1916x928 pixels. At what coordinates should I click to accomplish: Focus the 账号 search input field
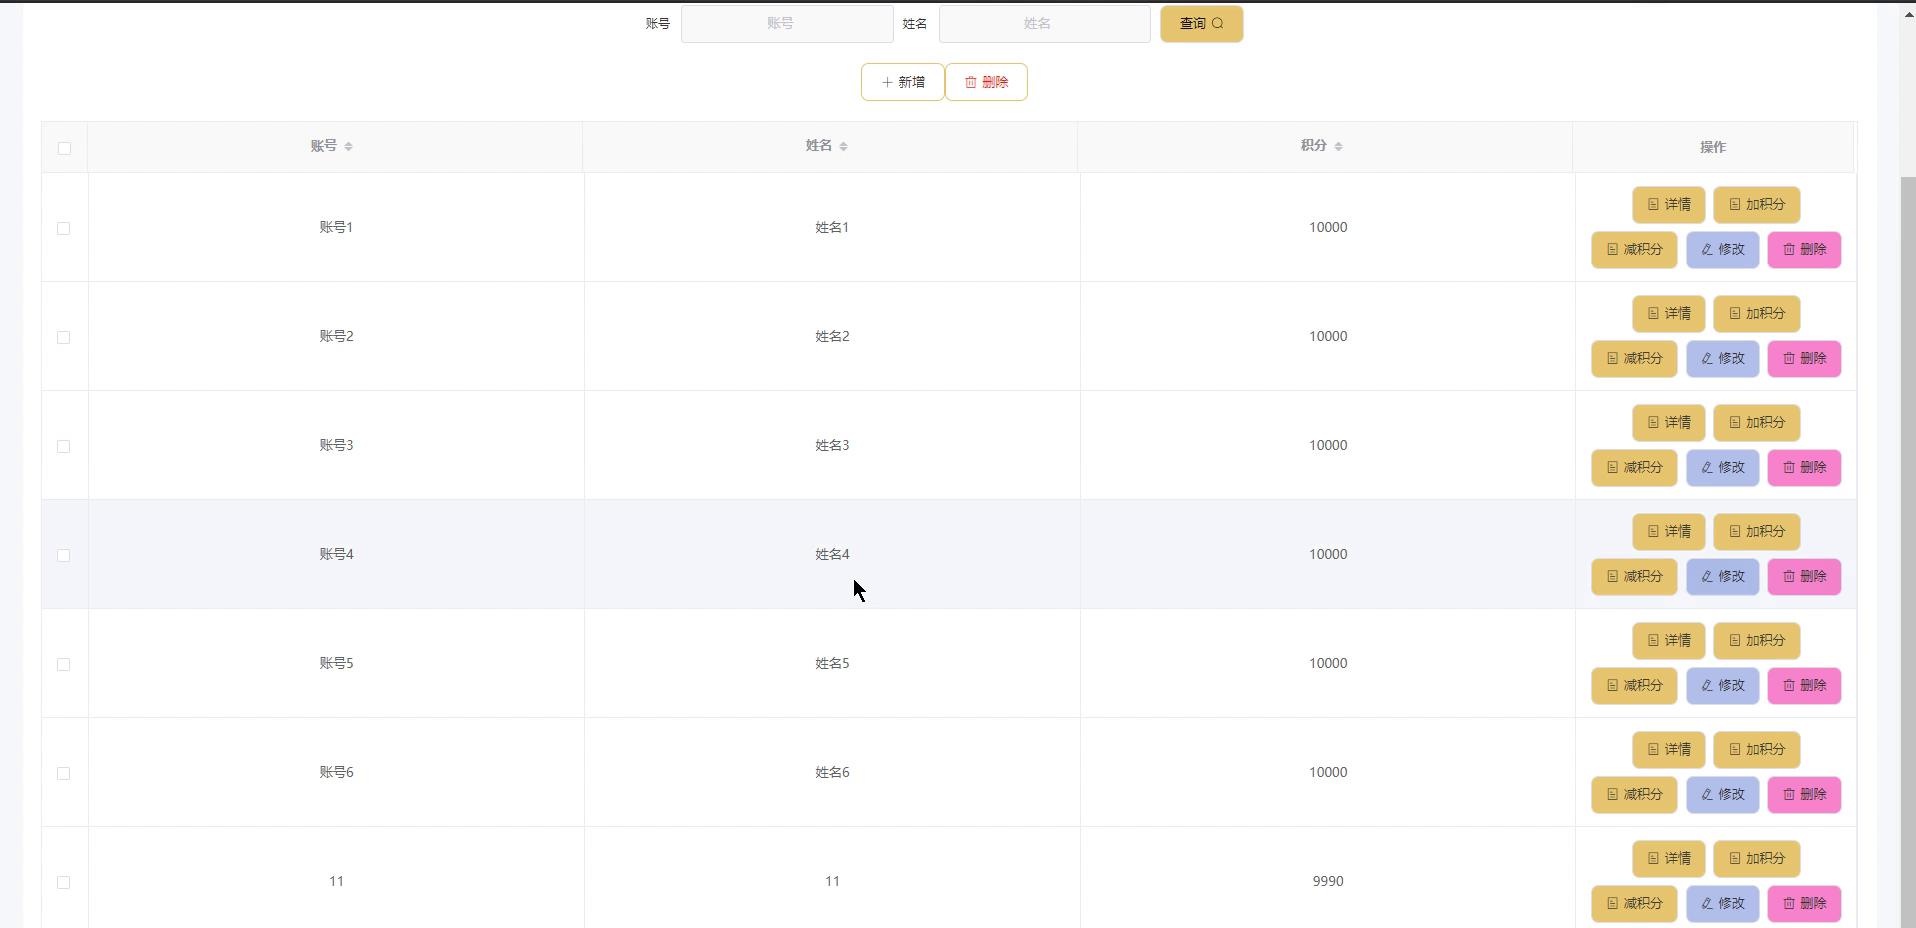pyautogui.click(x=786, y=24)
